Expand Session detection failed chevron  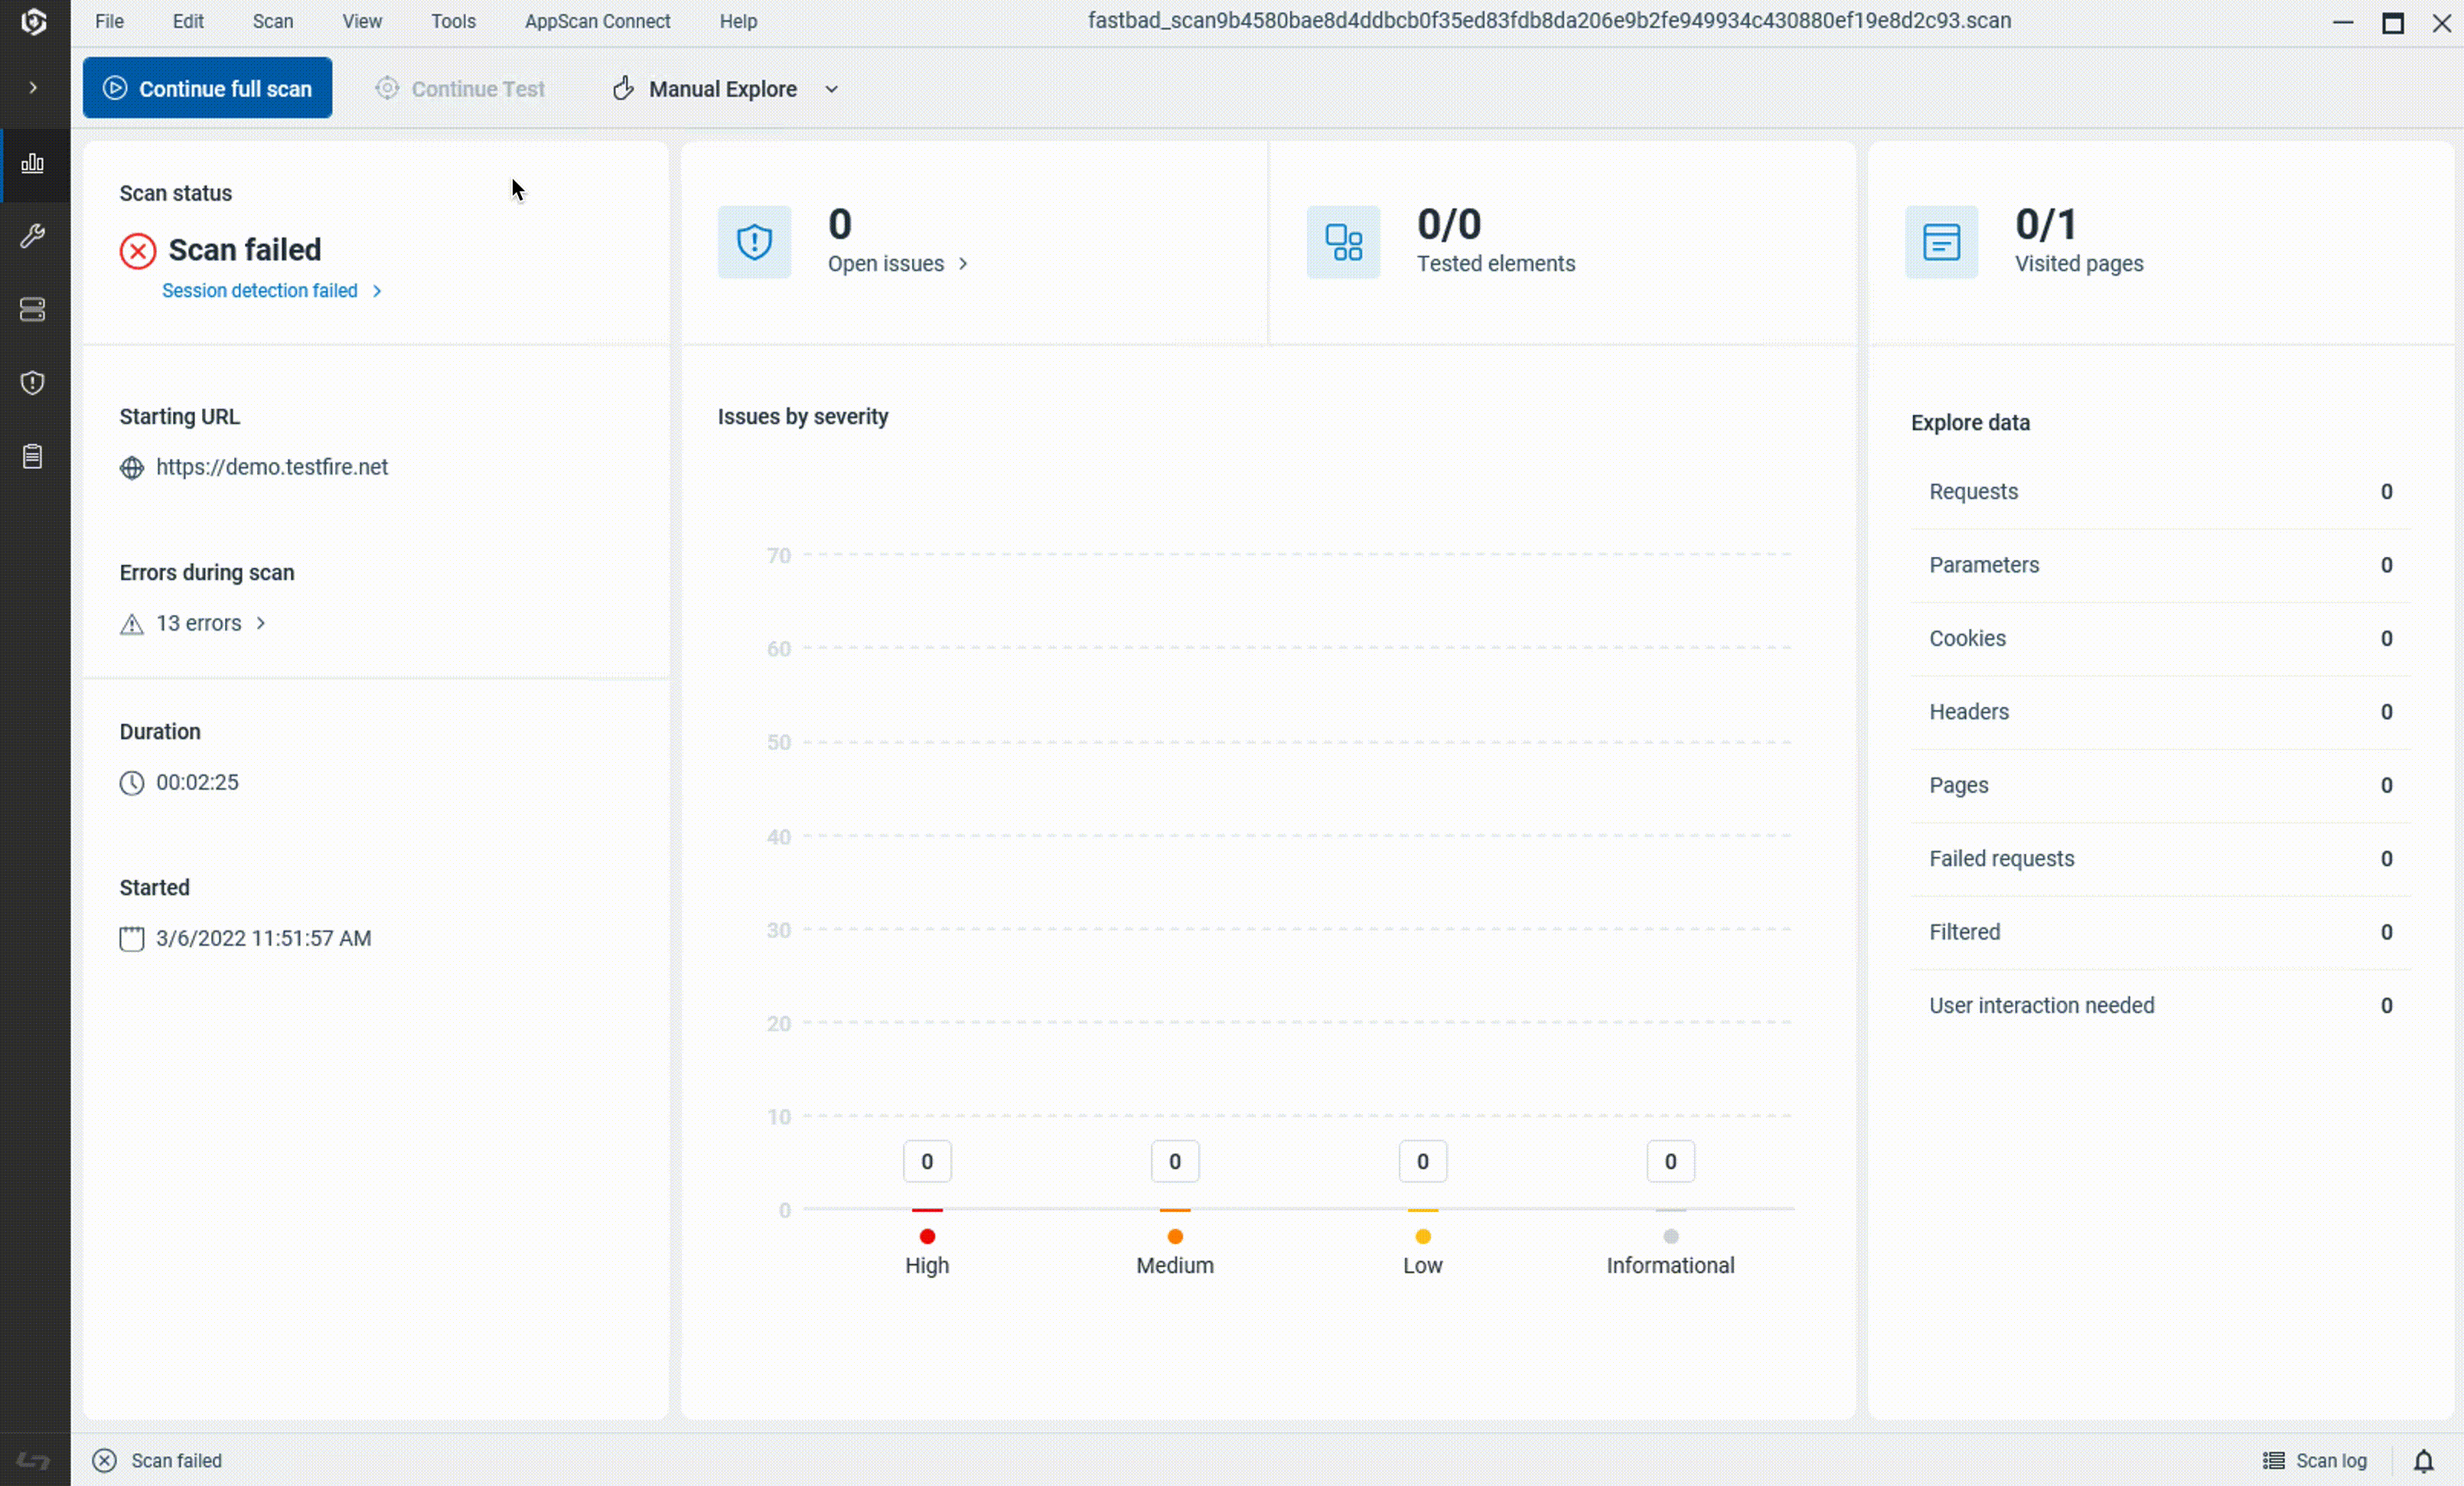pos(377,291)
